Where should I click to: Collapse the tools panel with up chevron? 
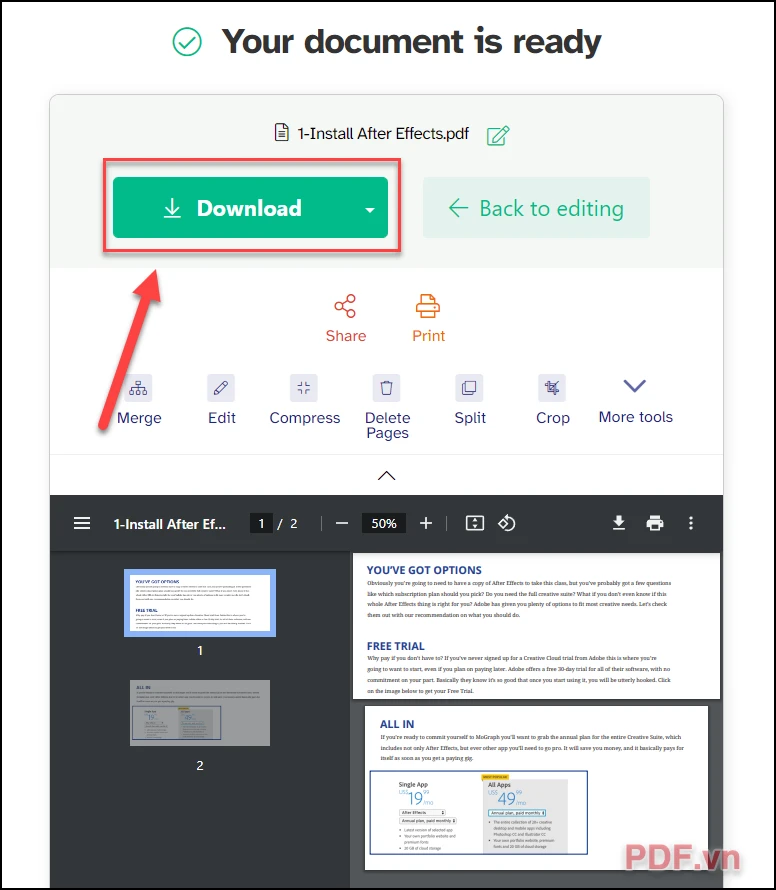click(387, 476)
